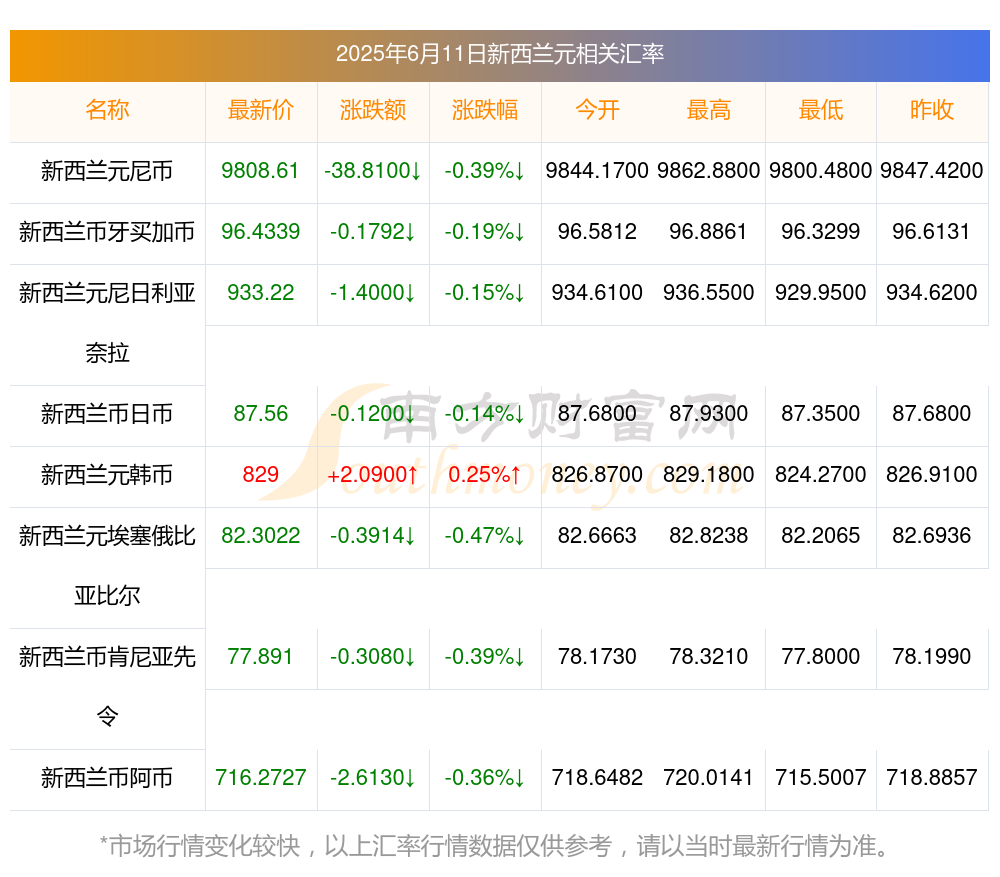Select the 名称 column header

click(x=107, y=110)
